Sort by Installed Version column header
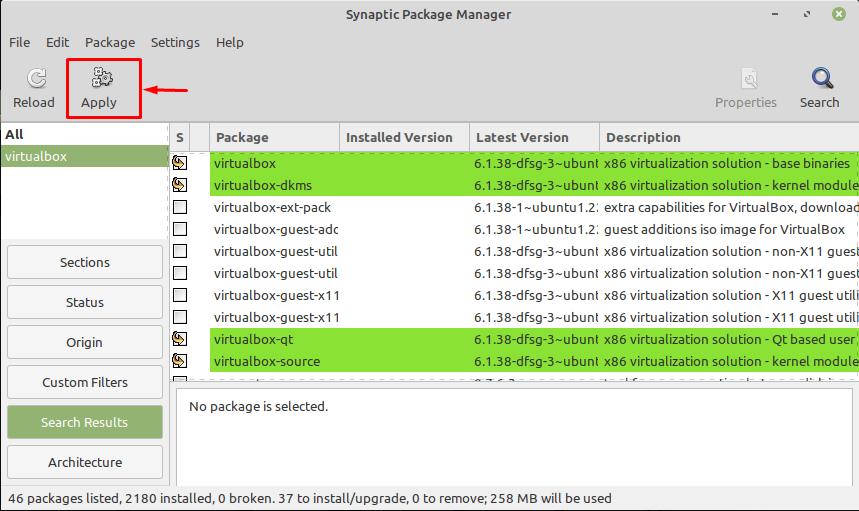 (404, 137)
